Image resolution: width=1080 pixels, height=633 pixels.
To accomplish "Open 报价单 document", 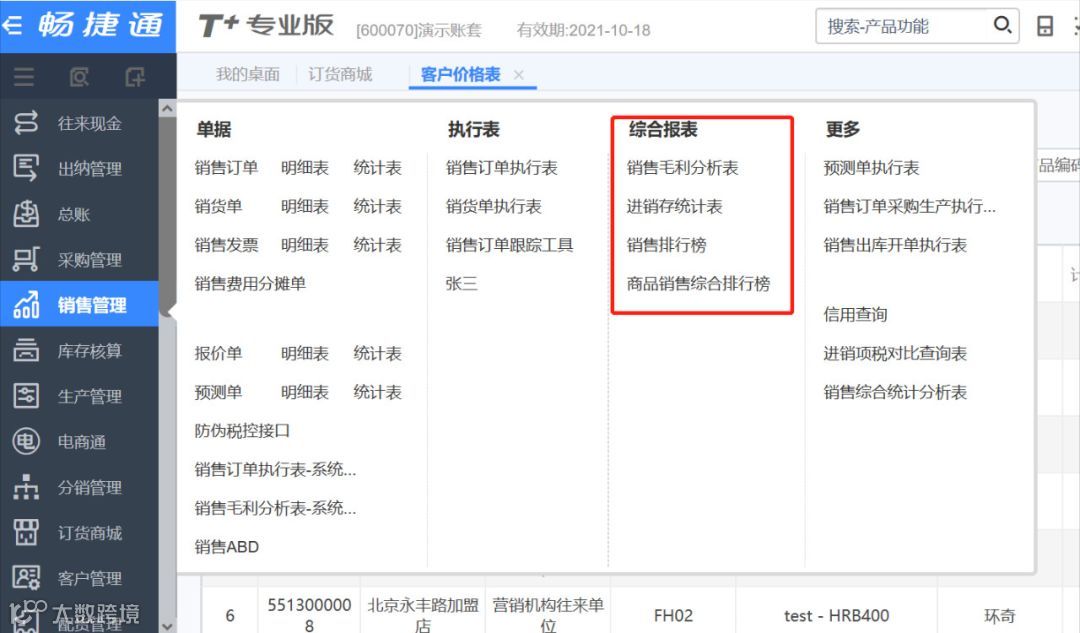I will pos(218,354).
